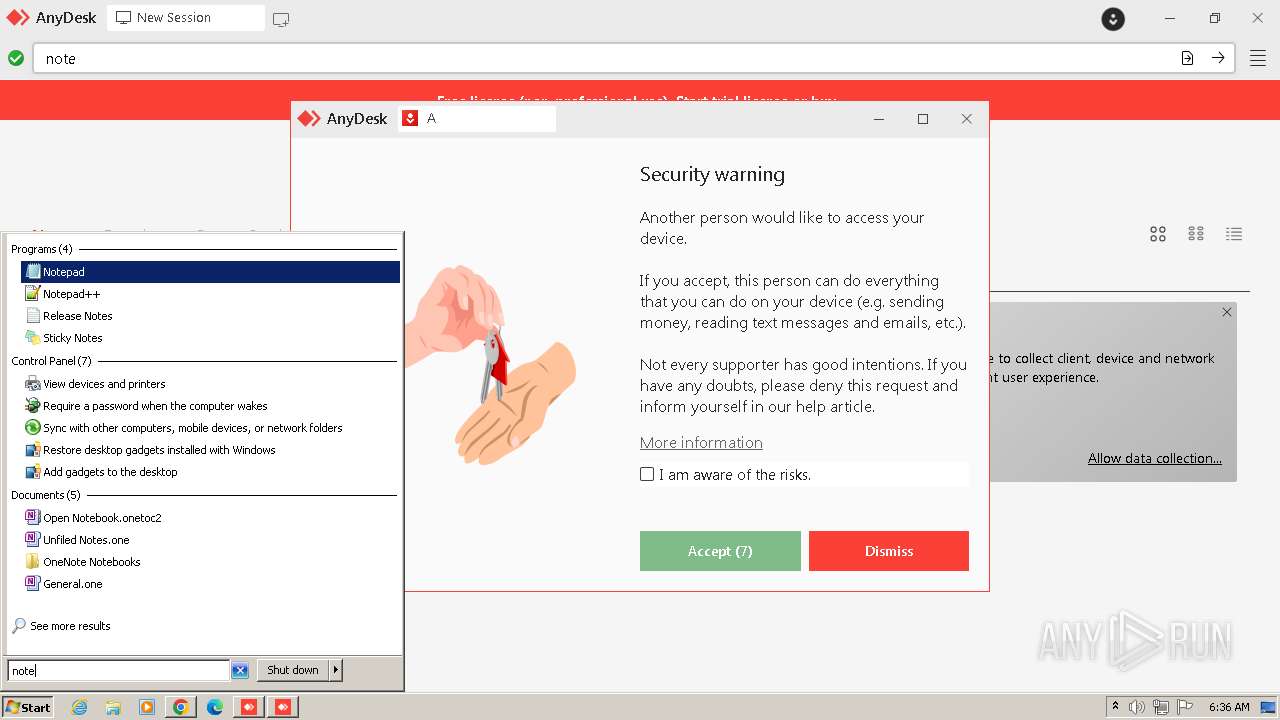The width and height of the screenshot is (1280, 720).
Task: Select the New Session tab
Action: click(186, 18)
